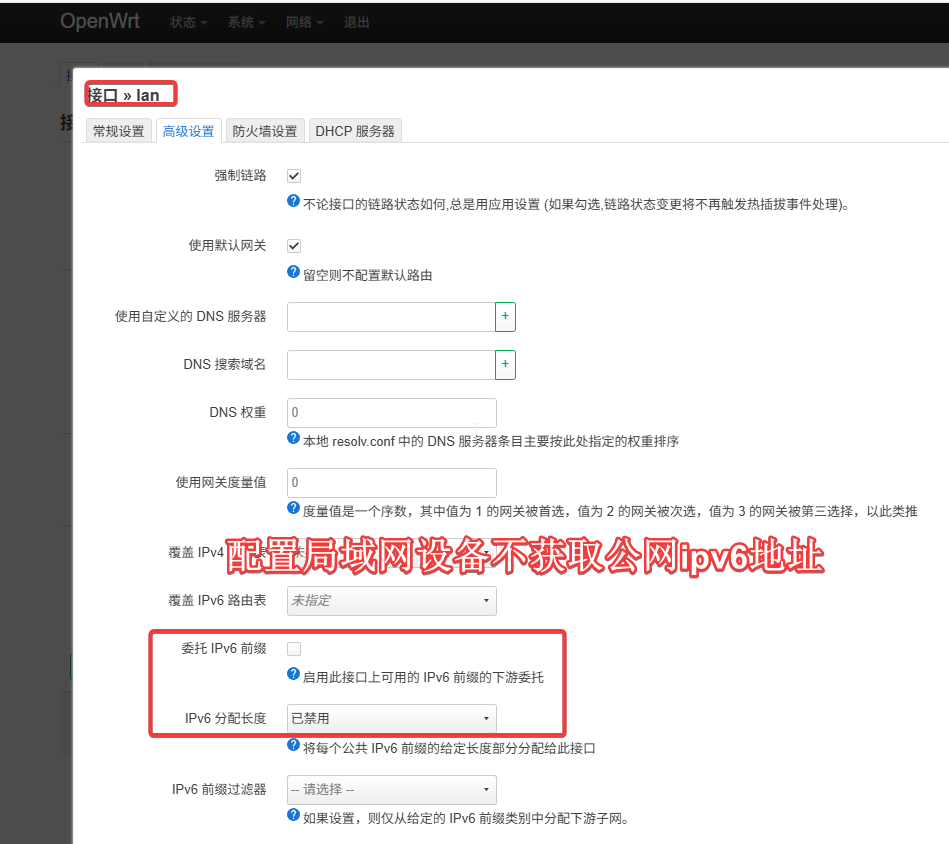
Task: Switch to the DHCP 服务器 tab
Action: 355,131
